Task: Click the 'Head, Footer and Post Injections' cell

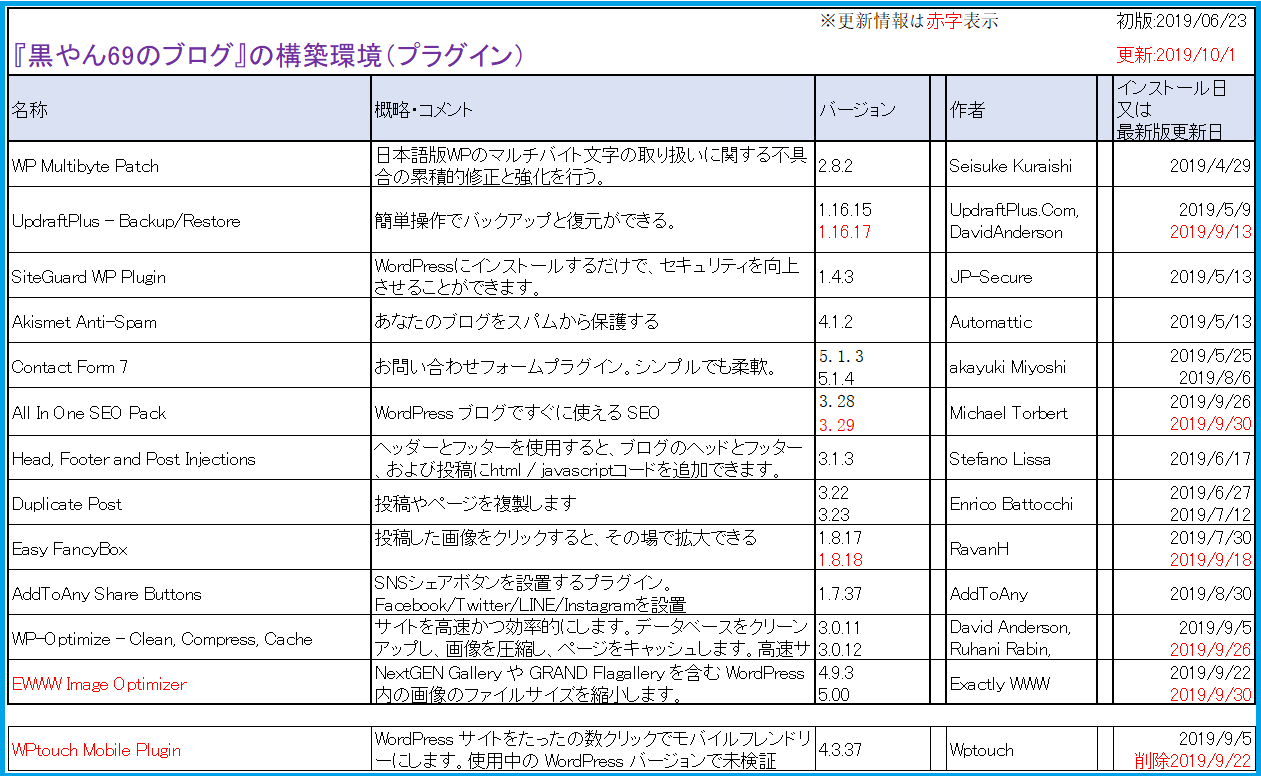Action: (190, 459)
